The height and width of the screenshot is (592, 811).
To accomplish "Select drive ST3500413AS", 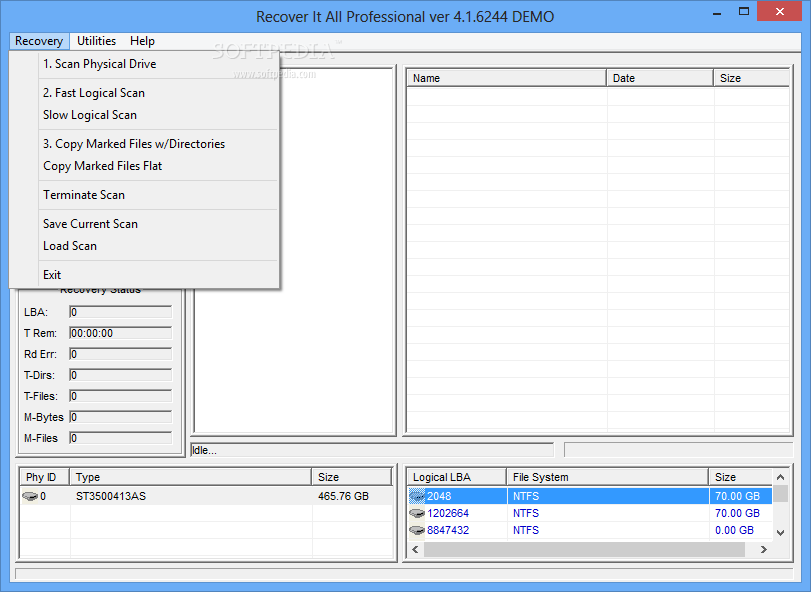I will coord(111,496).
